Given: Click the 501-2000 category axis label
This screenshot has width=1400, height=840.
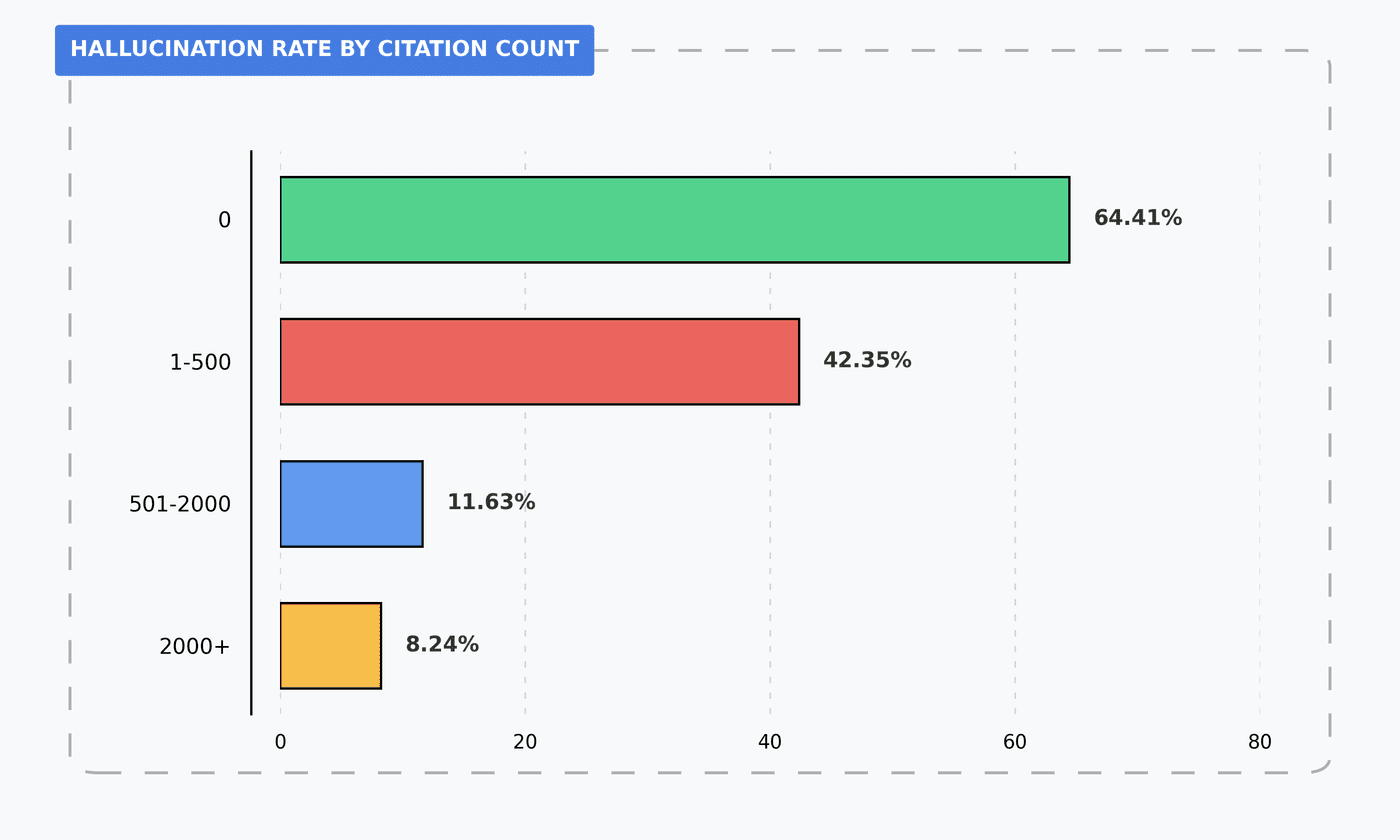Looking at the screenshot, I should (x=180, y=505).
